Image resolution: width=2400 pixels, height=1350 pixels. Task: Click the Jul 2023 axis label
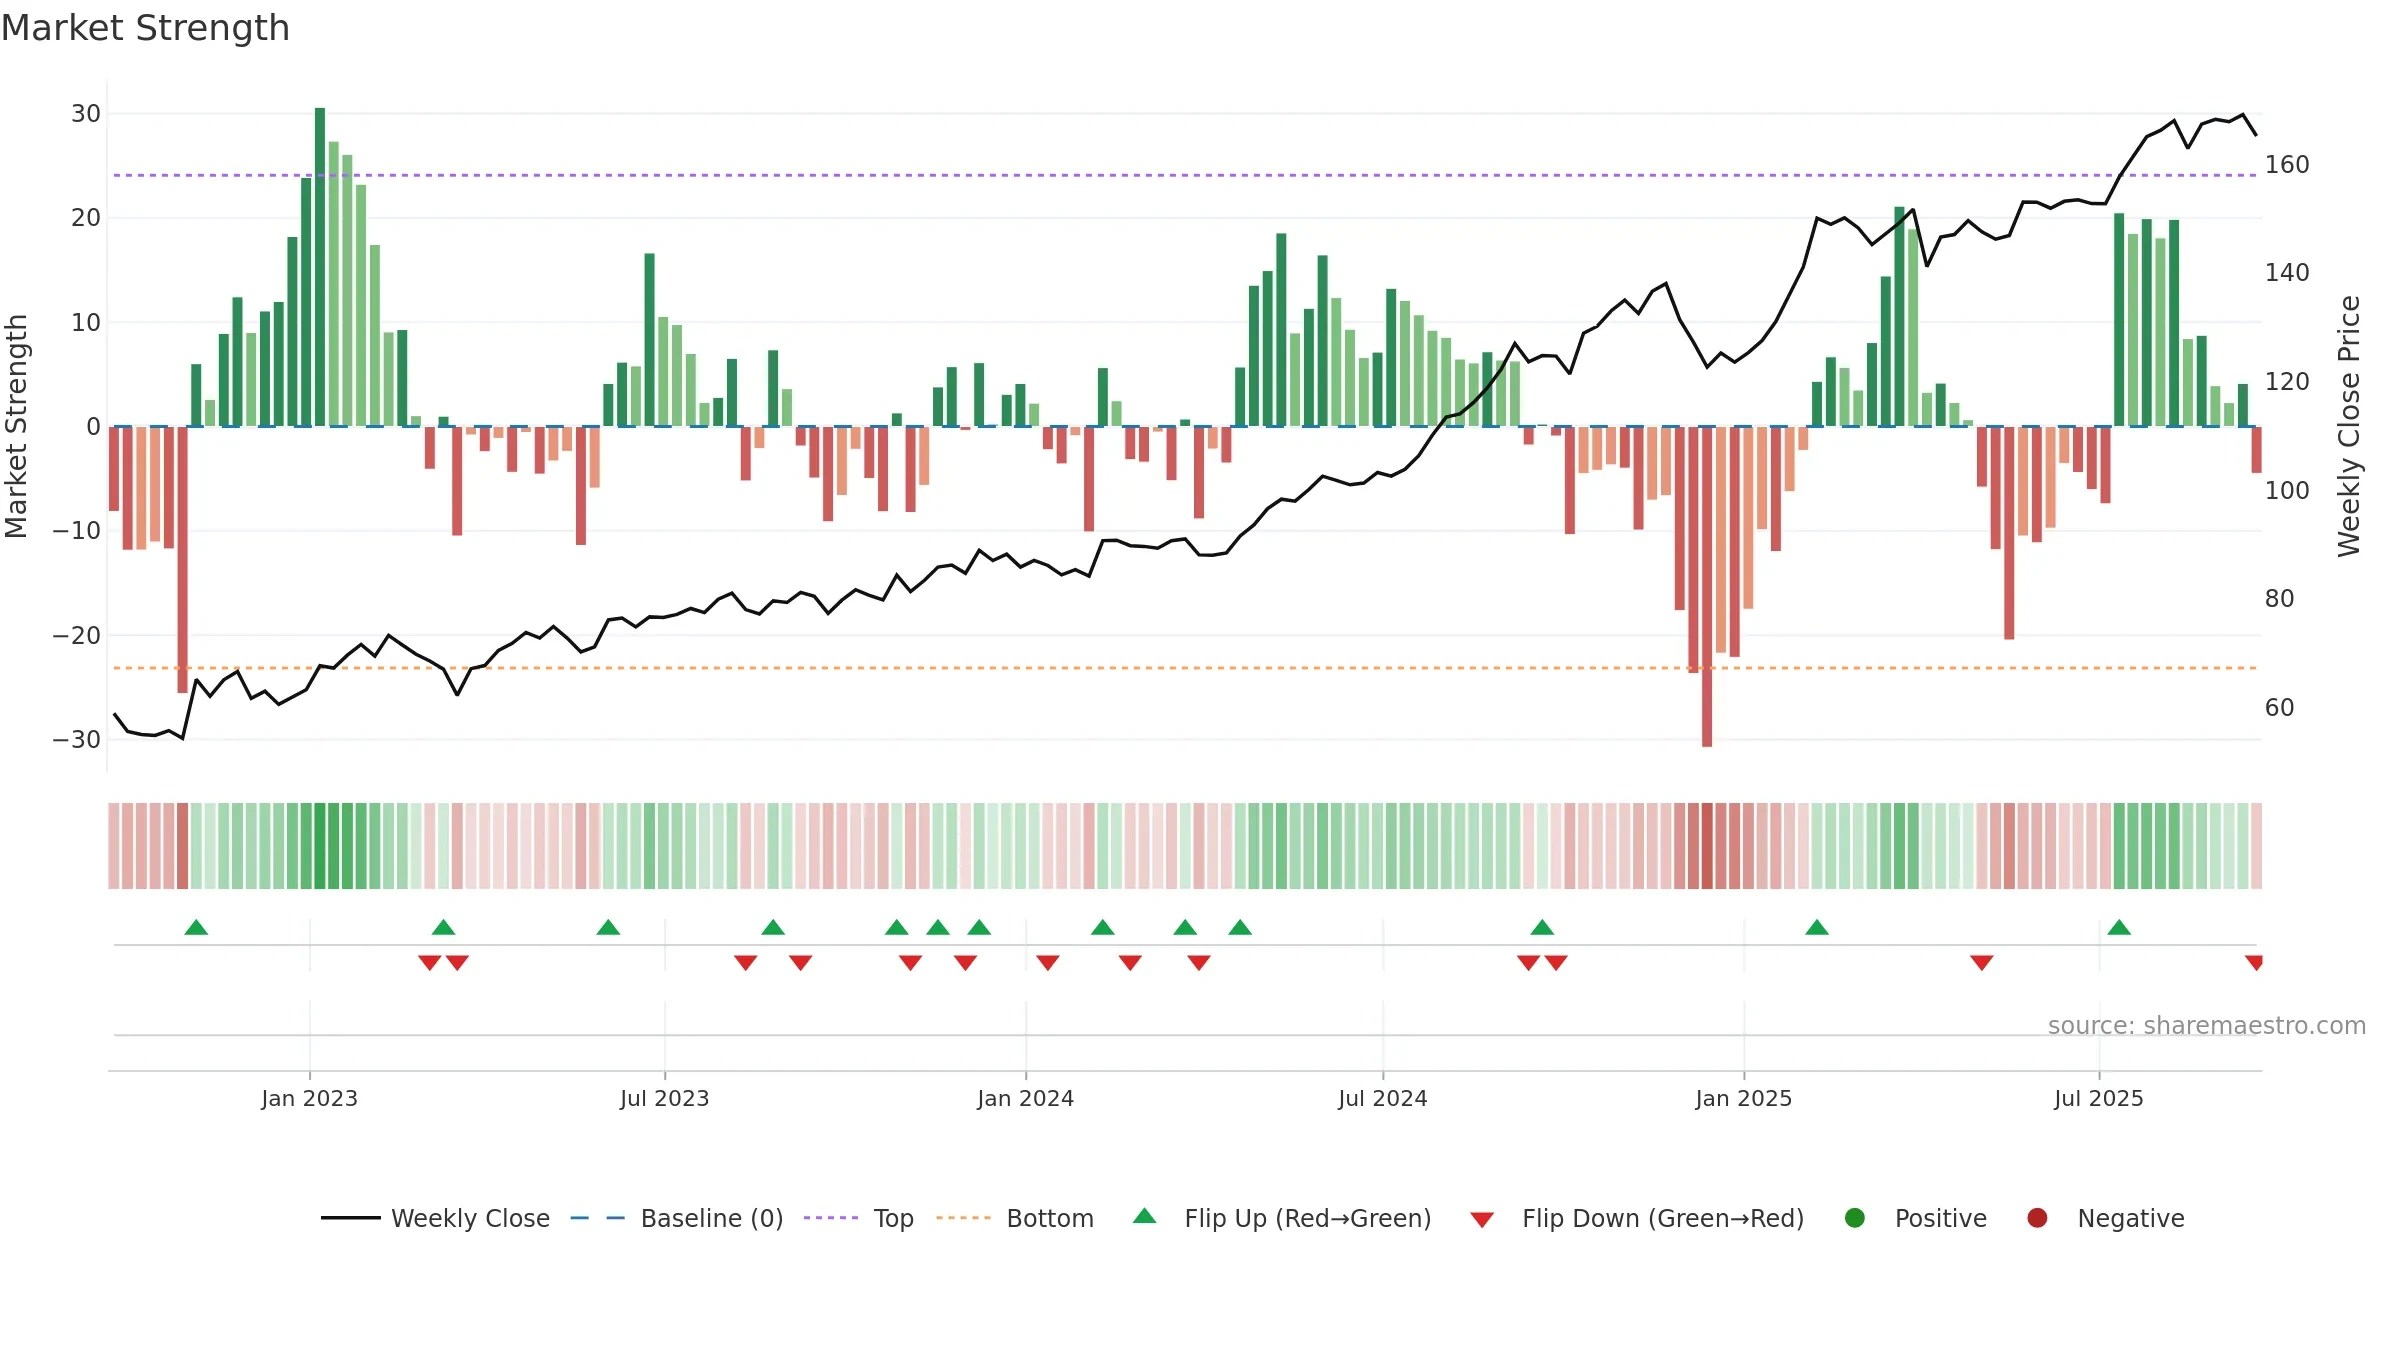click(665, 1098)
